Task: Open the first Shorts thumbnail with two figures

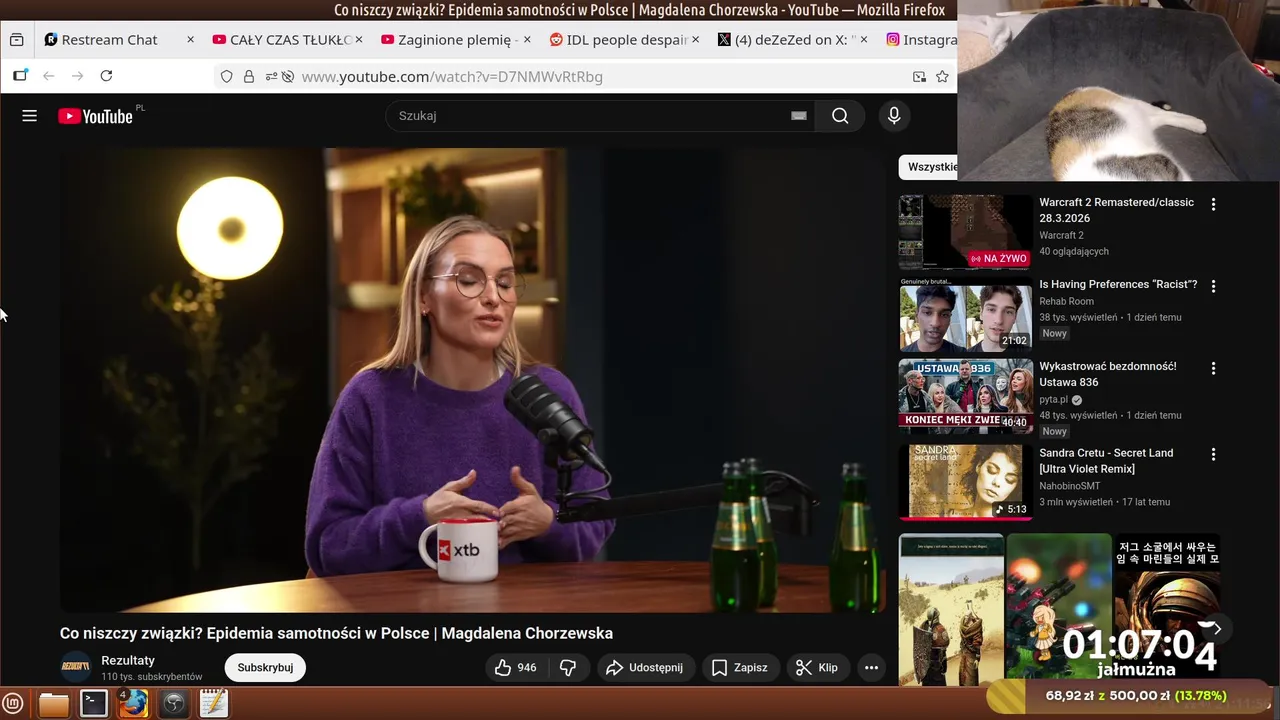Action: point(950,610)
